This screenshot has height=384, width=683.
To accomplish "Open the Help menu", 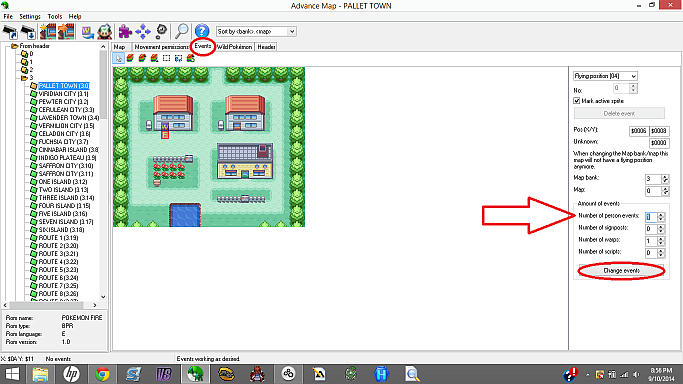I will tap(75, 16).
